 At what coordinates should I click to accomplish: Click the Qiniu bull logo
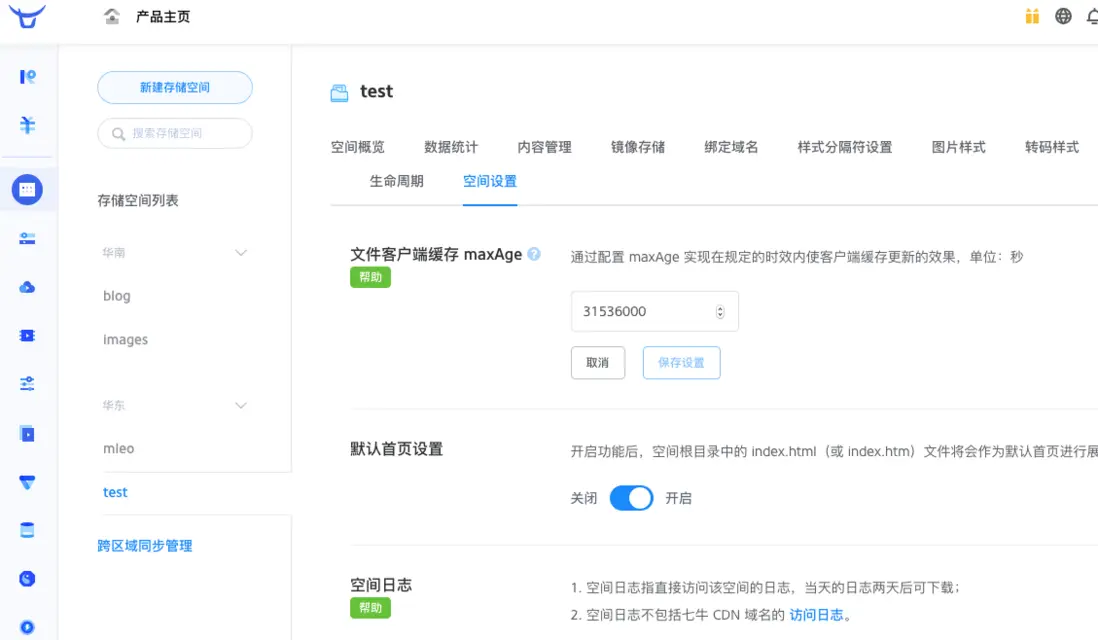(27, 15)
